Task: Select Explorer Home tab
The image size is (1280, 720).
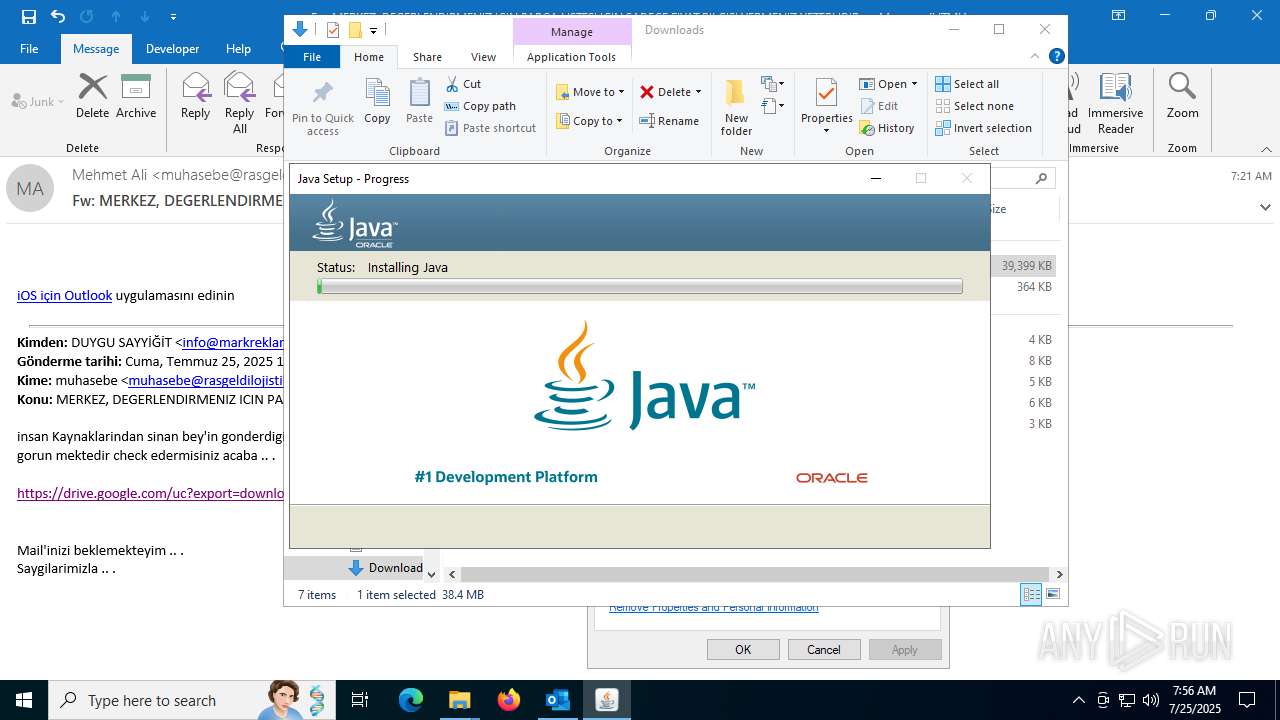Action: pos(368,57)
